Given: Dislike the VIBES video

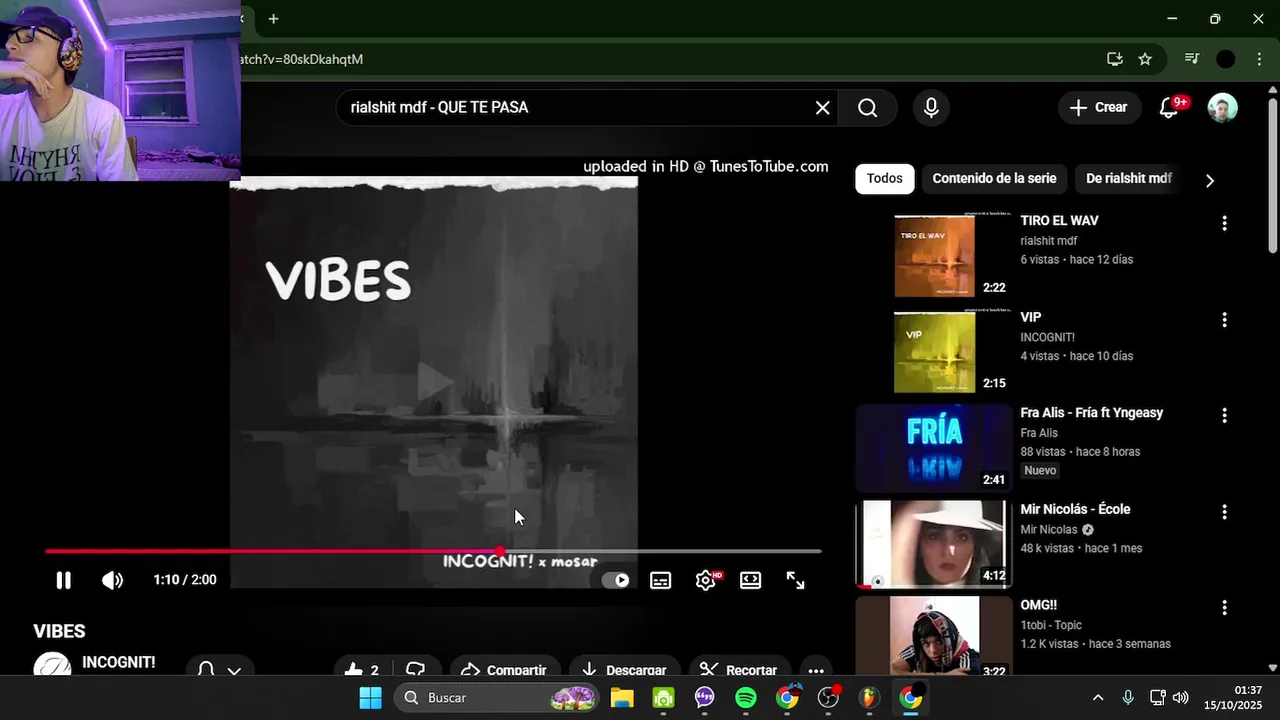Looking at the screenshot, I should click(416, 670).
